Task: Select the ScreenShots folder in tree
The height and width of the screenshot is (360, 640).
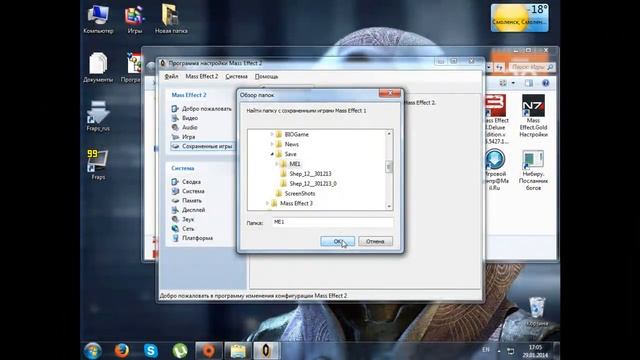Action: coord(295,193)
